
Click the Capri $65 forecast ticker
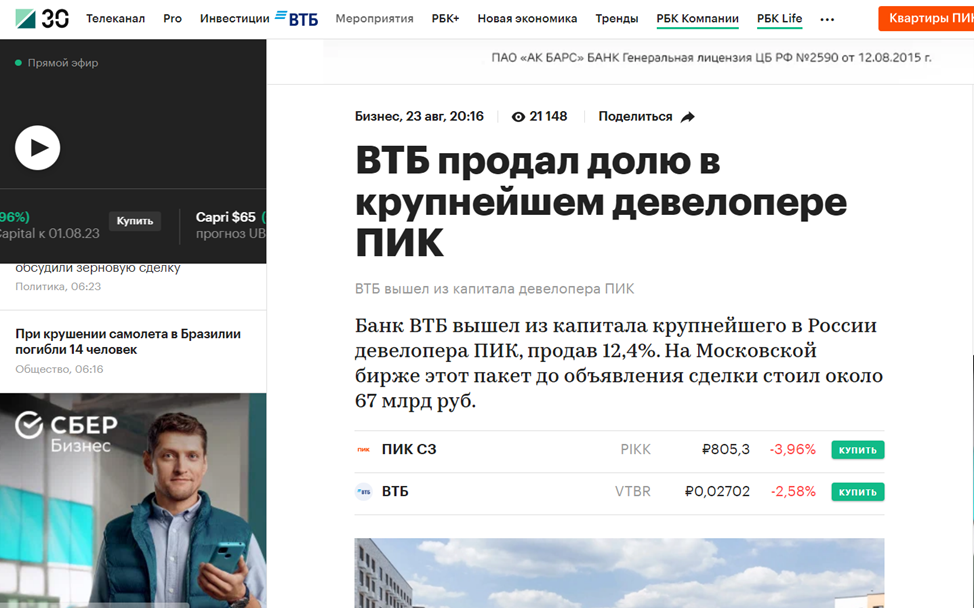point(230,225)
